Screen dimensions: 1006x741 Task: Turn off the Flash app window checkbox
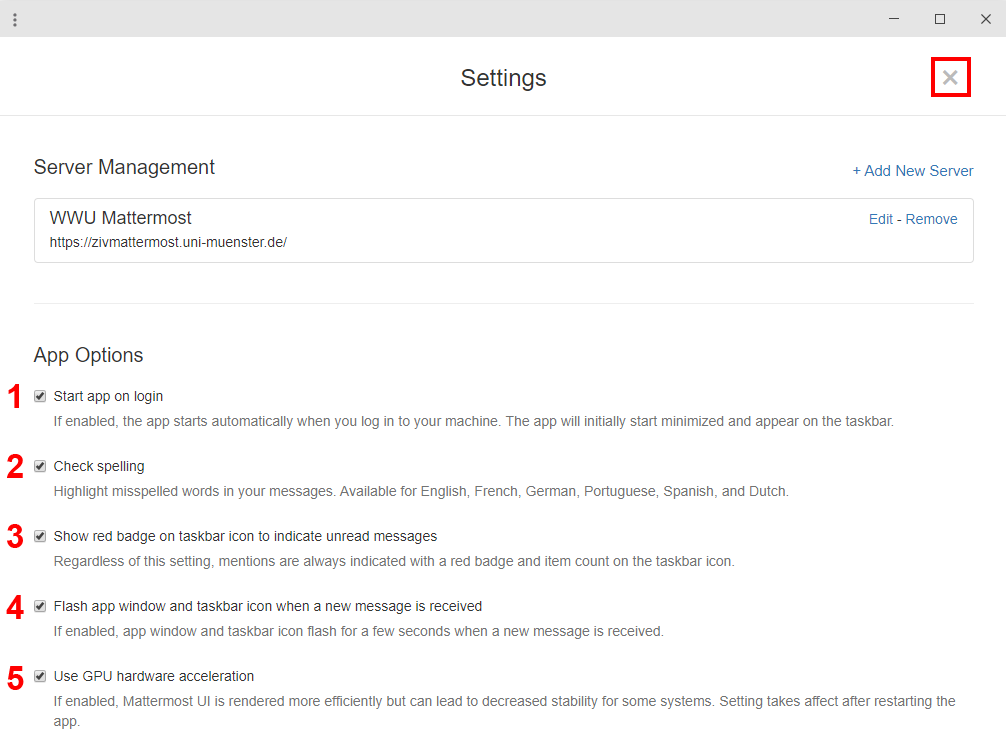pyautogui.click(x=40, y=606)
